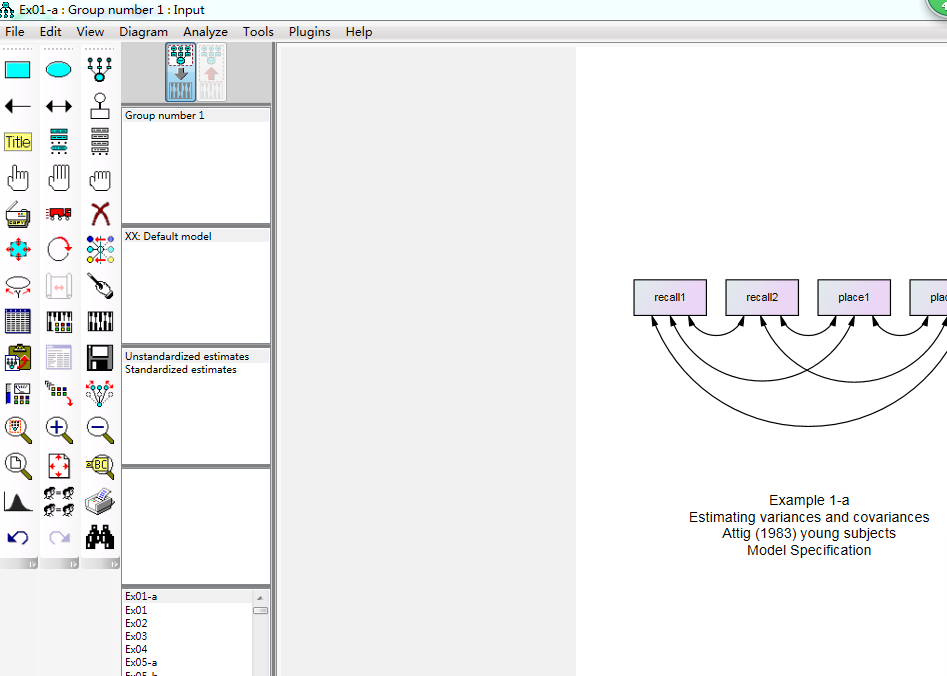Click the resize diagram to fit page icon

coord(59,466)
